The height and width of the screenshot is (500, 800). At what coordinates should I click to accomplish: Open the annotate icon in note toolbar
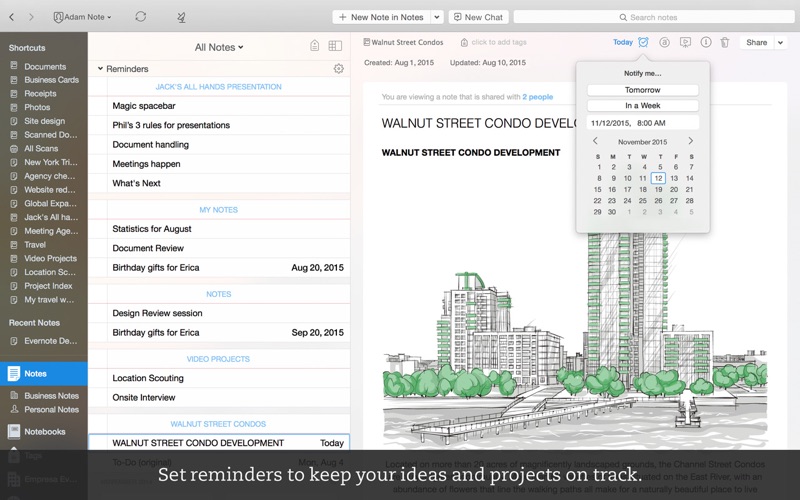click(664, 43)
